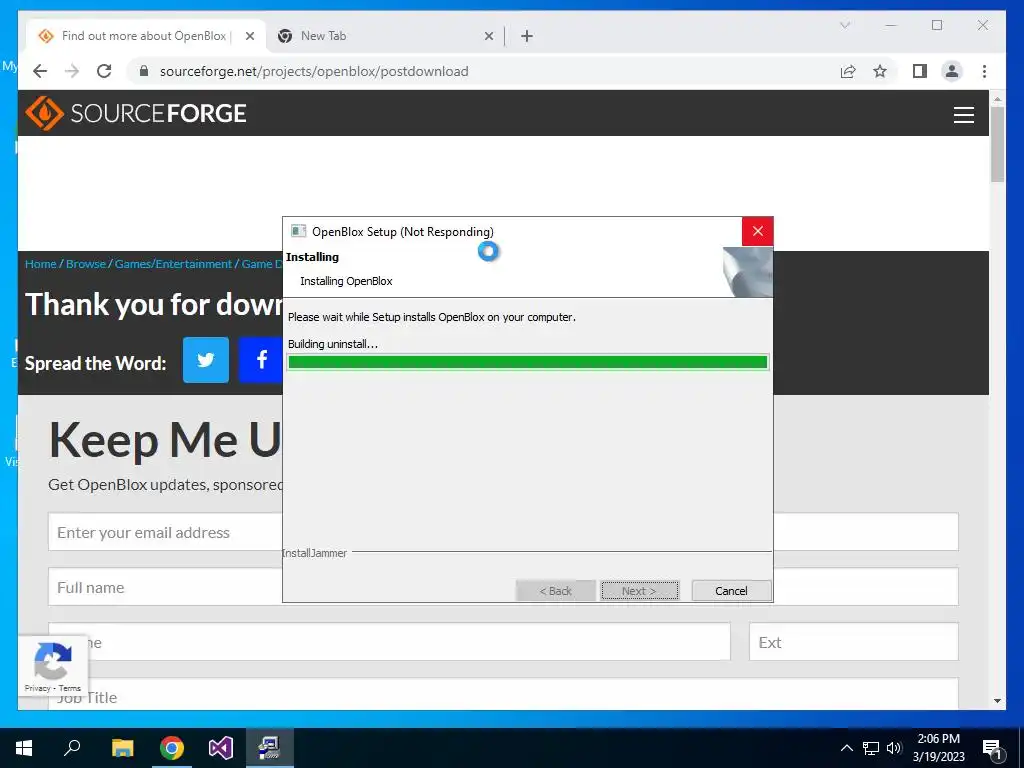Click Cancel in OpenBlox Setup

[731, 590]
